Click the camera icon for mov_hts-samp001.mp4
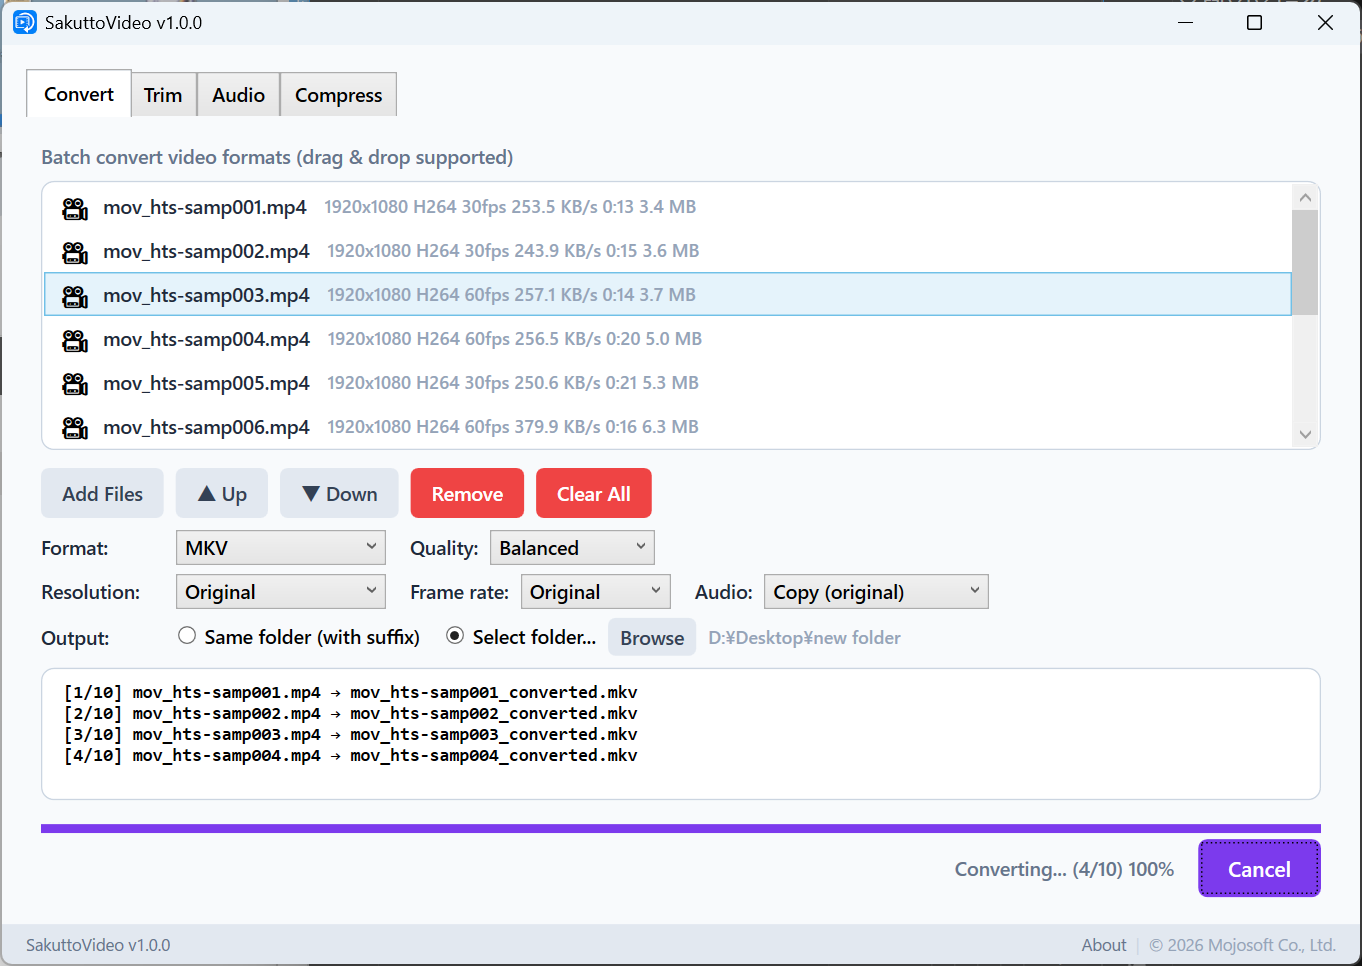Image resolution: width=1362 pixels, height=966 pixels. tap(75, 208)
